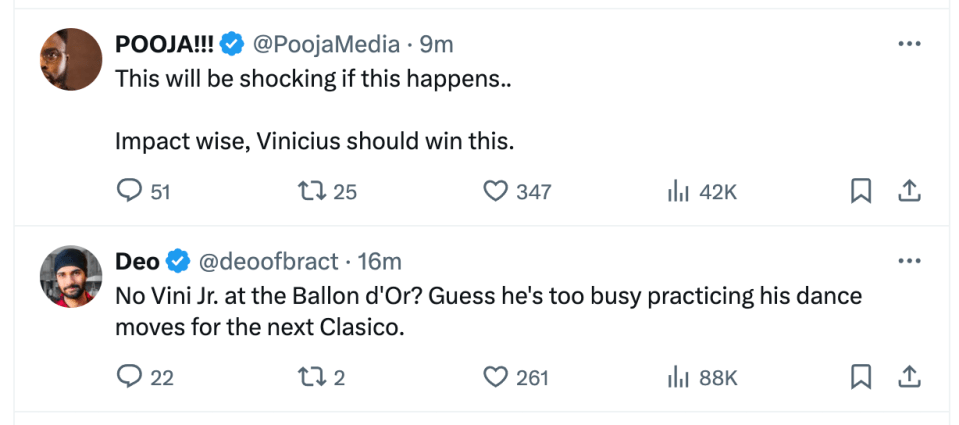
Task: Share Deo's tweet
Action: (909, 377)
